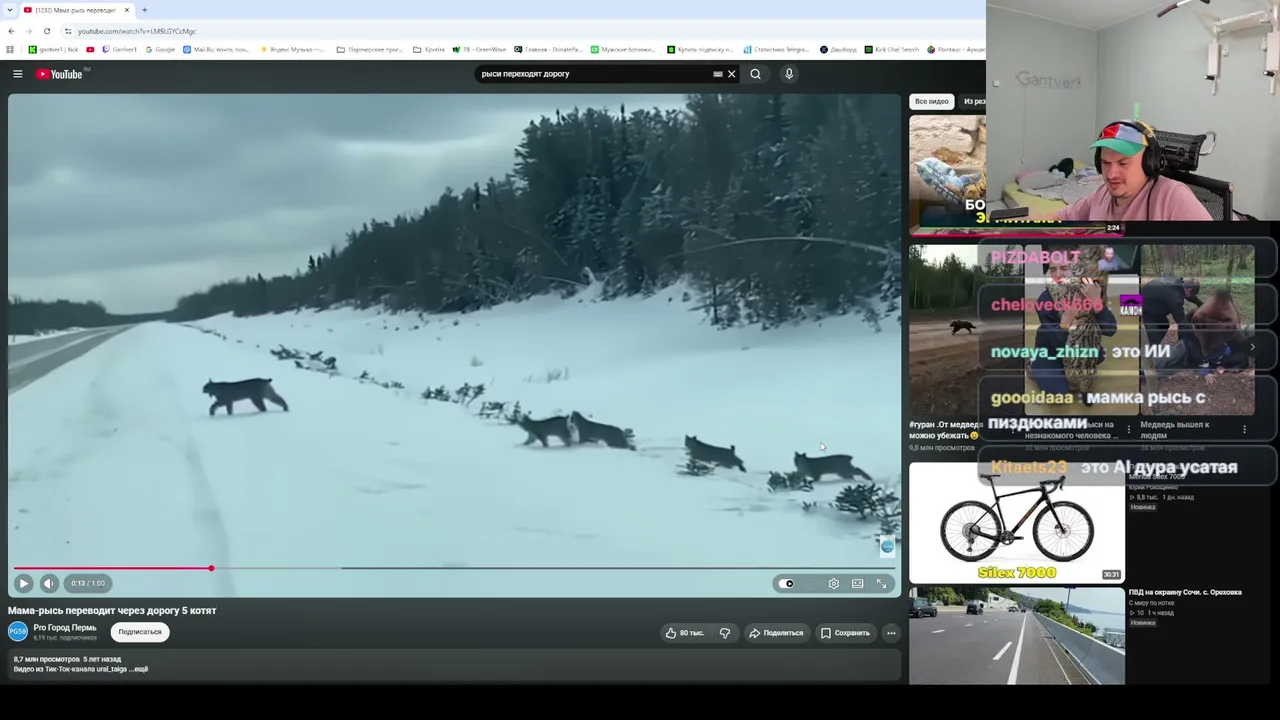The width and height of the screenshot is (1280, 720).
Task: Save the video with Сохранить
Action: pos(846,633)
